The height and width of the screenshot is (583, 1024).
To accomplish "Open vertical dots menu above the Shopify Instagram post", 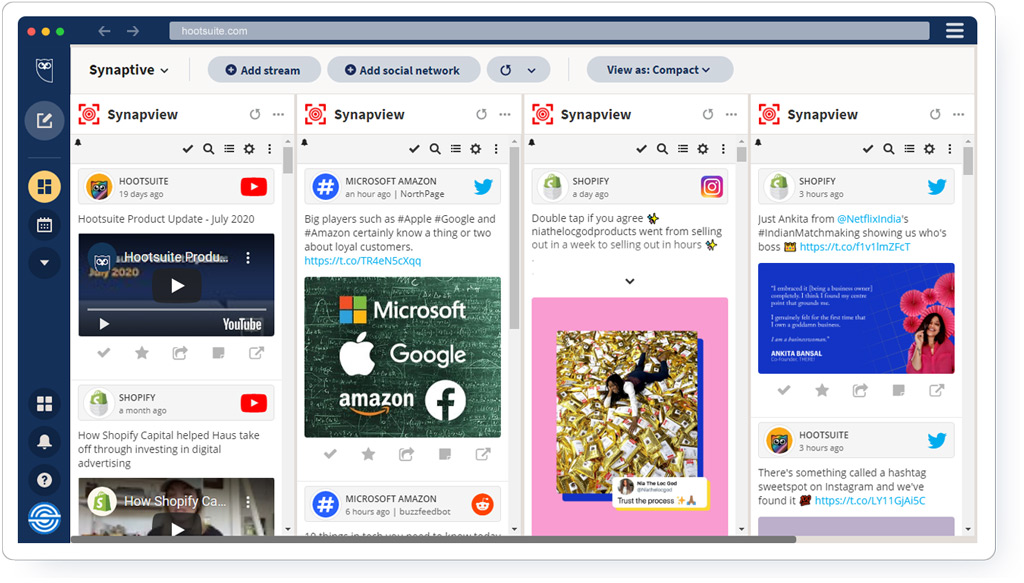I will pos(723,149).
